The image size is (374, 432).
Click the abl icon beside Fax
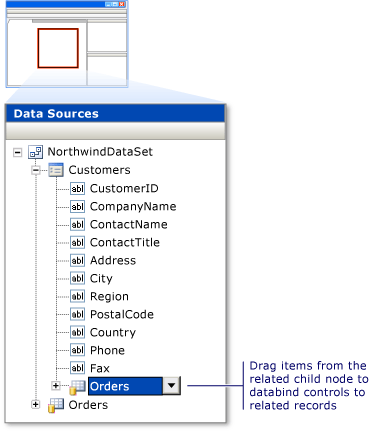77,369
